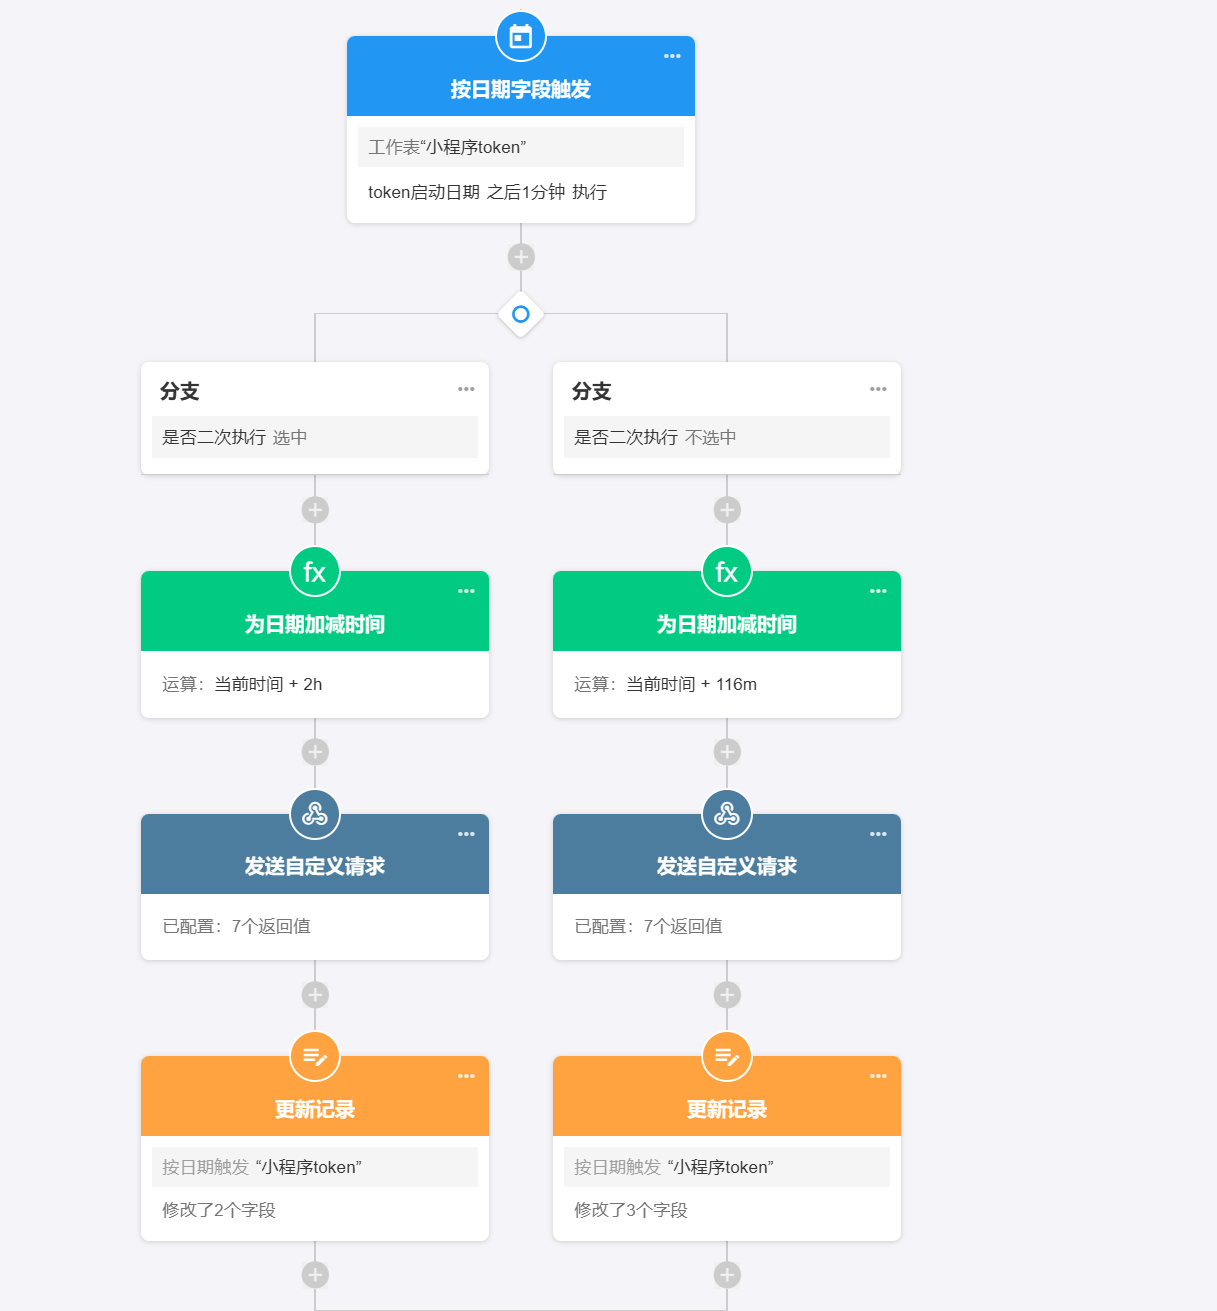Image resolution: width=1217 pixels, height=1311 pixels.
Task: Click the calendar trigger icon at top
Action: [521, 37]
